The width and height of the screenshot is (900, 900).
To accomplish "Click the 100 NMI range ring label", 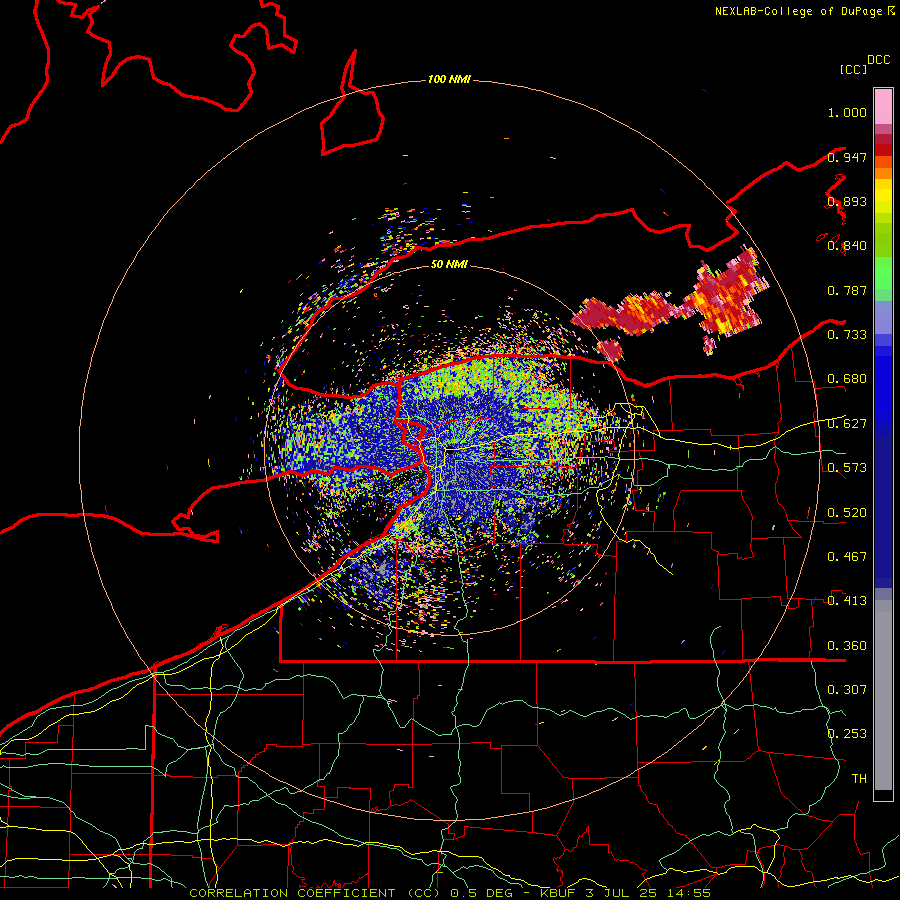I will coord(449,79).
